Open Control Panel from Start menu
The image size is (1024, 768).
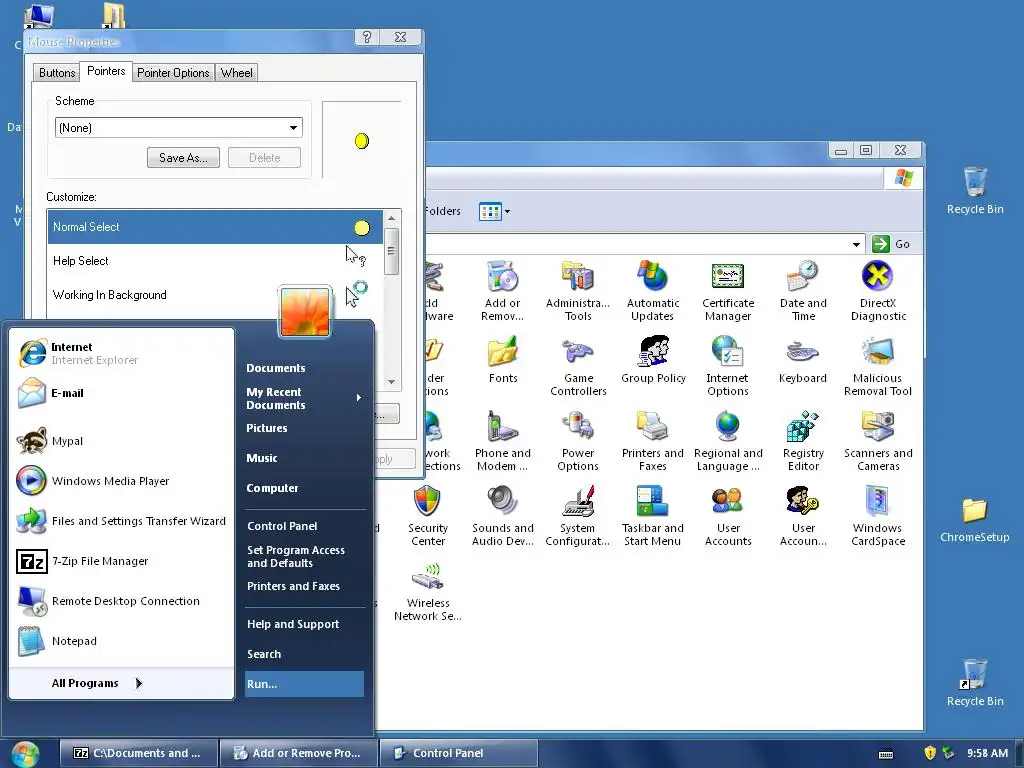point(282,526)
